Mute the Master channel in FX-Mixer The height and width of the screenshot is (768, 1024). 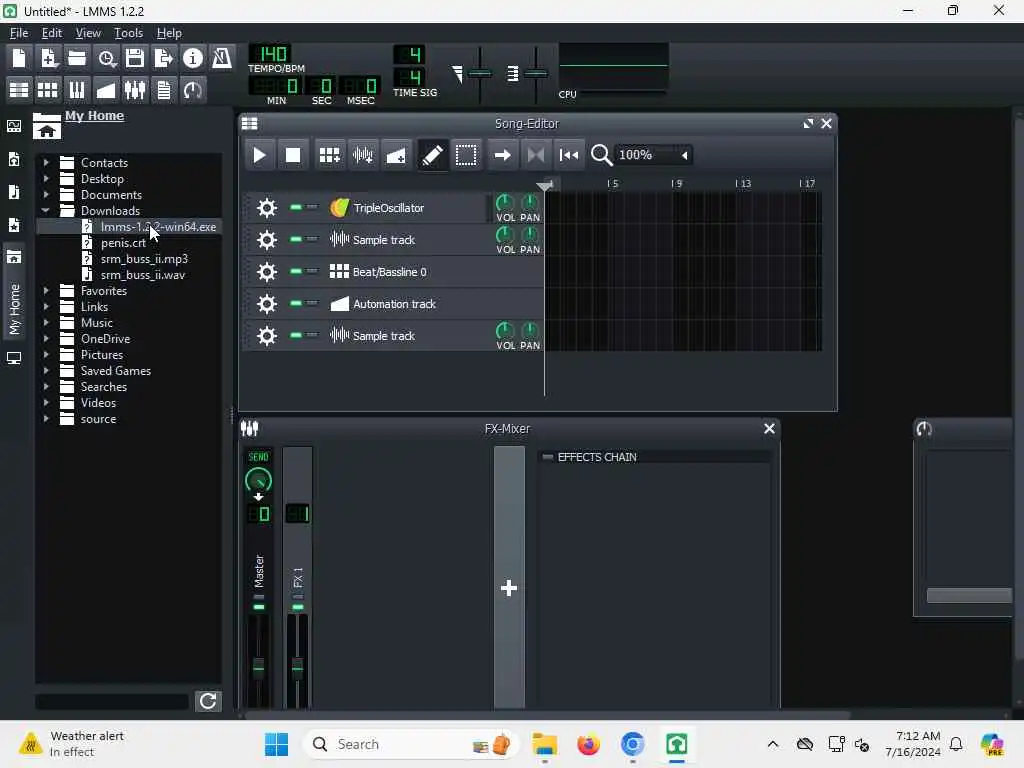click(259, 607)
